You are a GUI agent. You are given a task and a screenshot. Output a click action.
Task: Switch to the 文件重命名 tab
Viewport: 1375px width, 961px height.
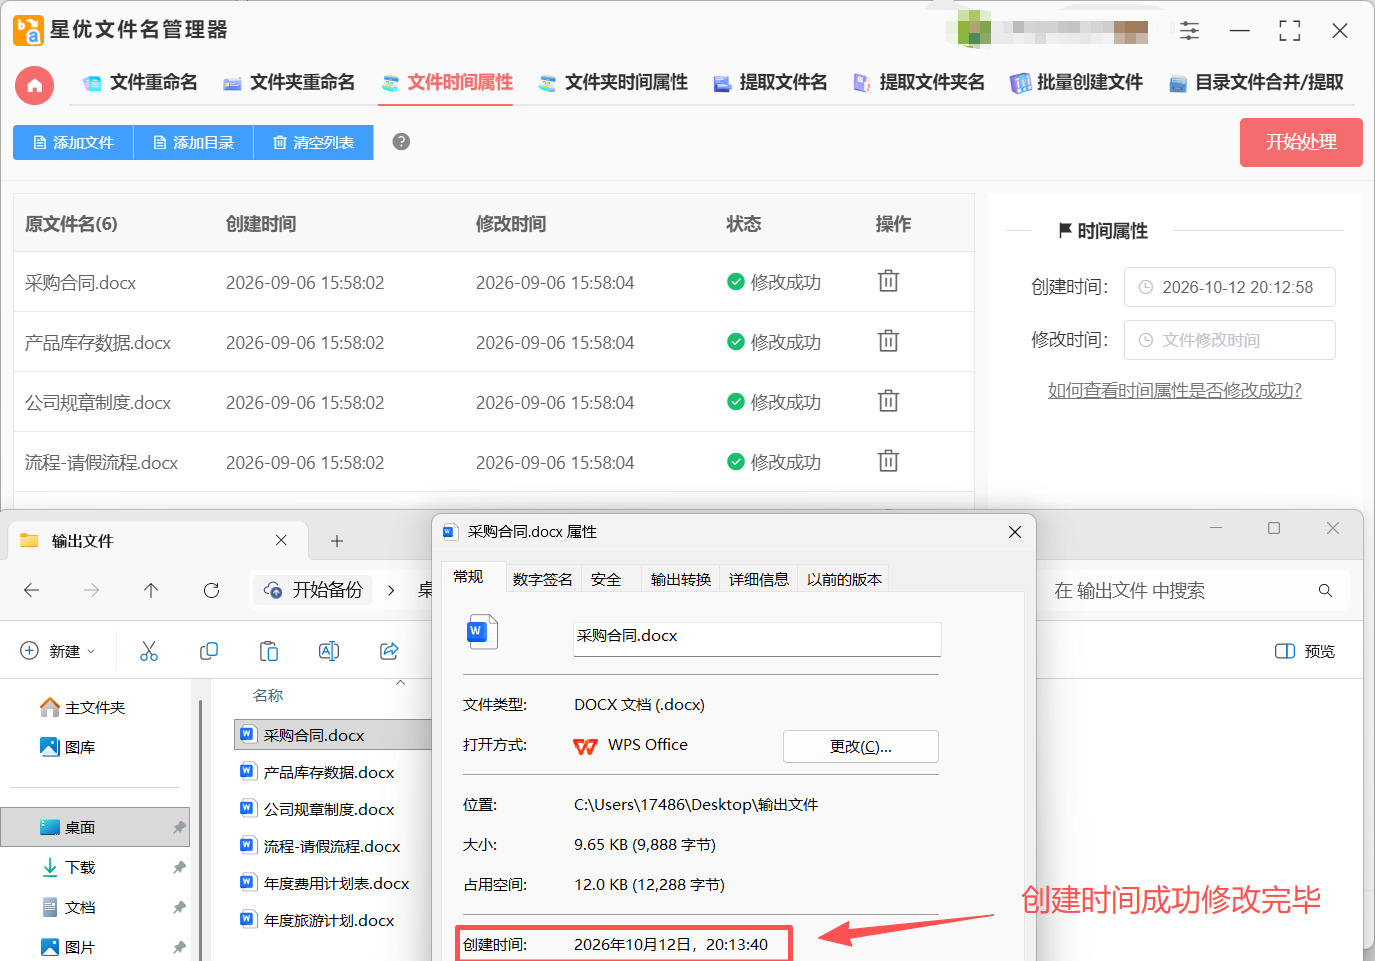tap(140, 82)
